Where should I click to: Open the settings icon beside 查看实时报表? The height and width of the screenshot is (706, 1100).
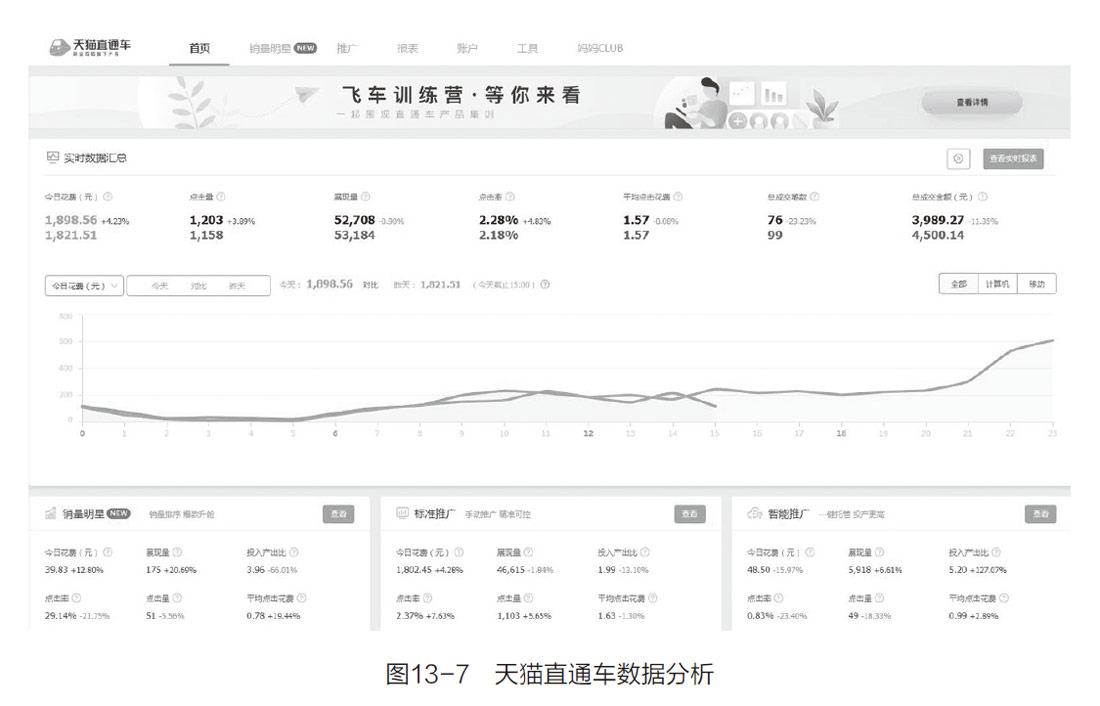point(958,159)
